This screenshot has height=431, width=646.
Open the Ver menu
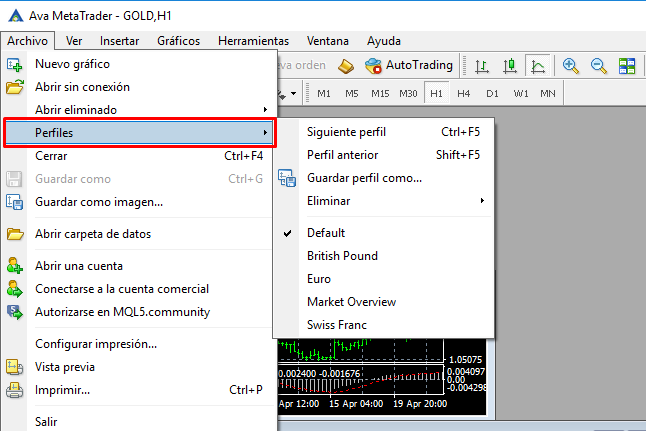click(x=74, y=41)
